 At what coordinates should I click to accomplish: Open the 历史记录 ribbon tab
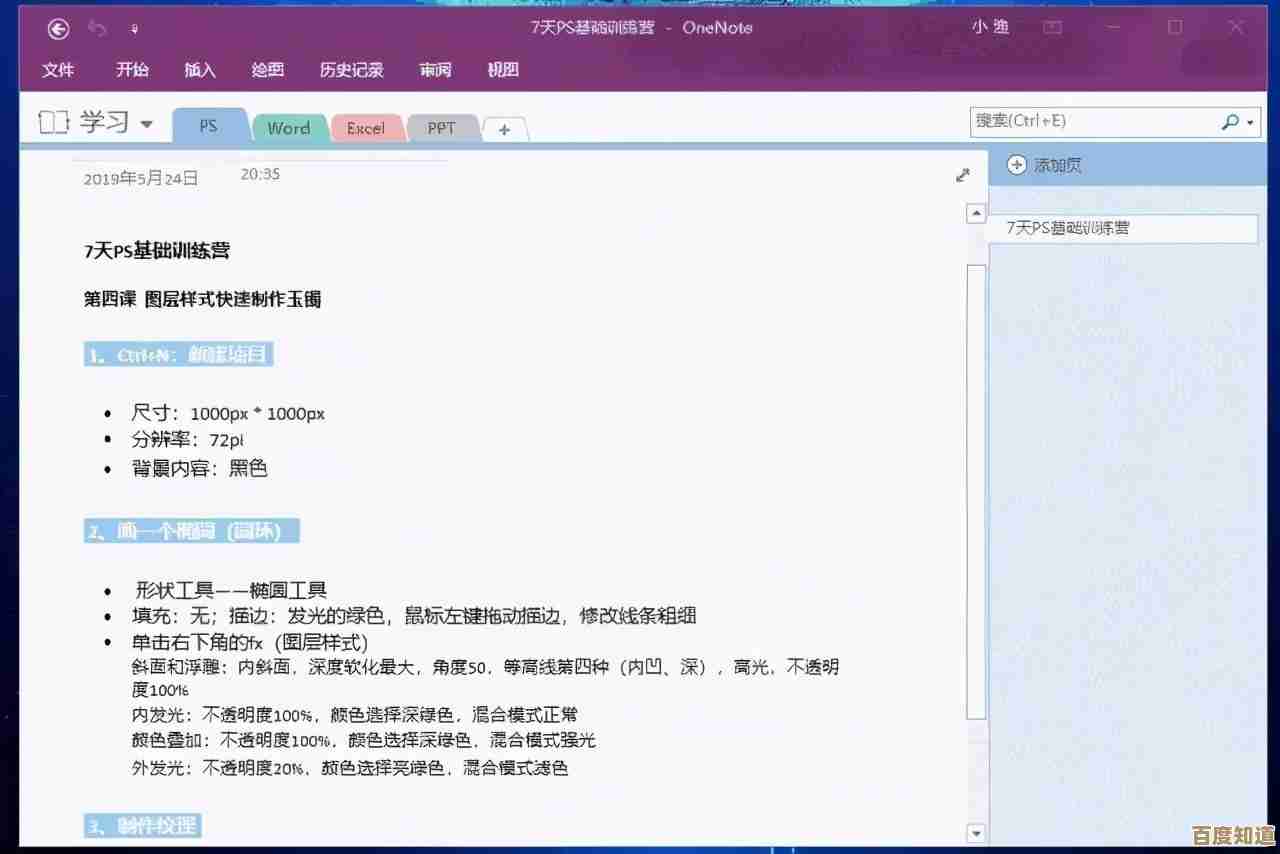(x=351, y=70)
